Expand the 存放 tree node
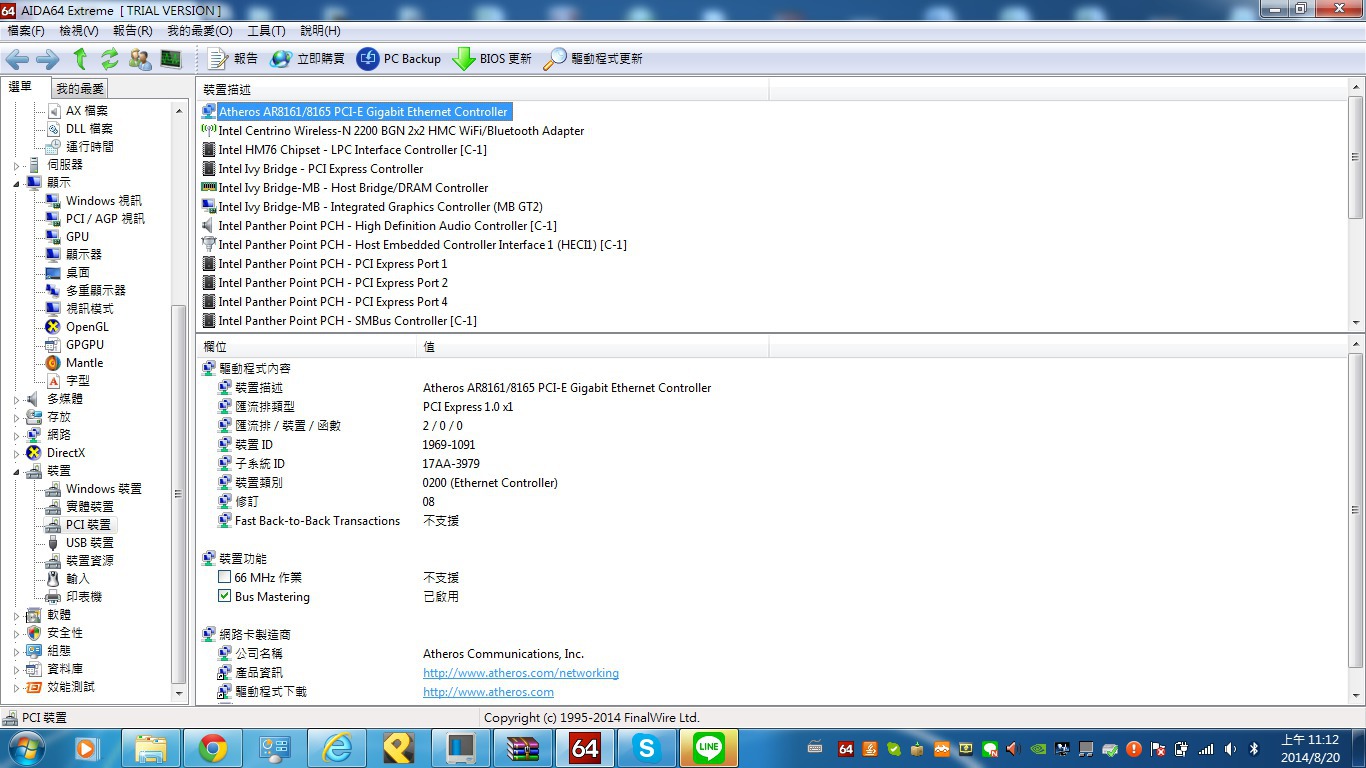The height and width of the screenshot is (768, 1366). 17,417
